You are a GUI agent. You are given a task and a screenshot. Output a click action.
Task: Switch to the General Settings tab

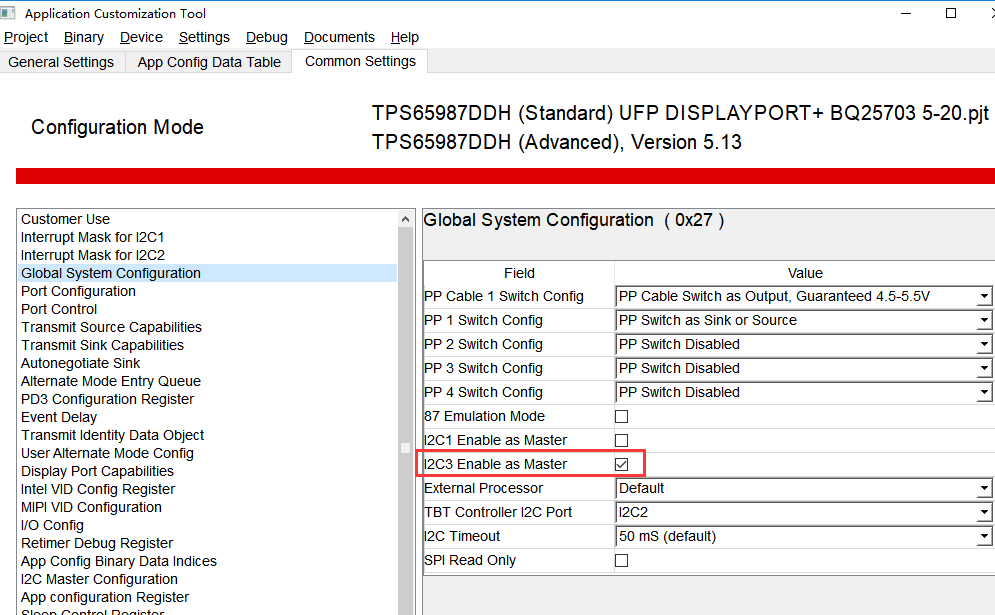point(62,62)
